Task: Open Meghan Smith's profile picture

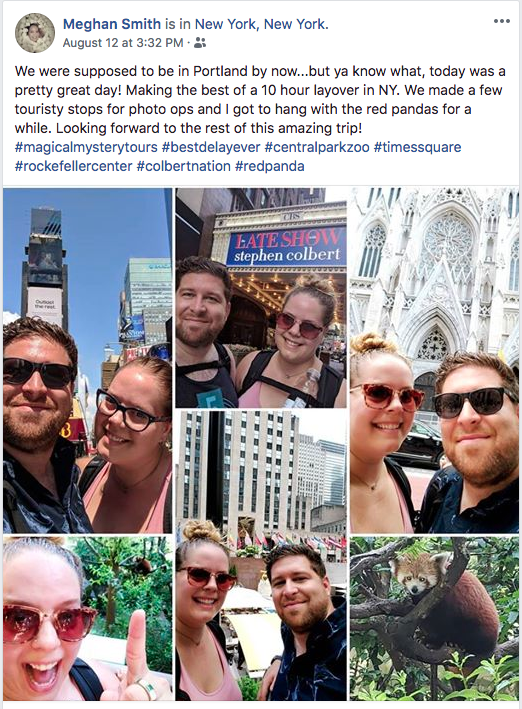Action: pos(35,33)
